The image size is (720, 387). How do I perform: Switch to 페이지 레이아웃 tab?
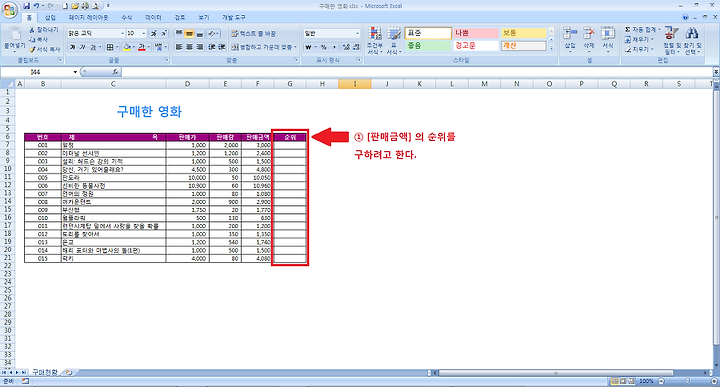pyautogui.click(x=88, y=17)
